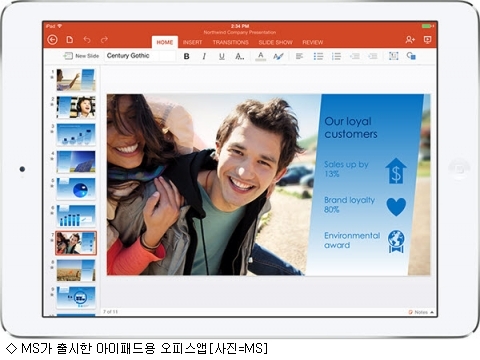This screenshot has height=360, width=480.
Task: Open more text formatting options
Action: [239, 56]
